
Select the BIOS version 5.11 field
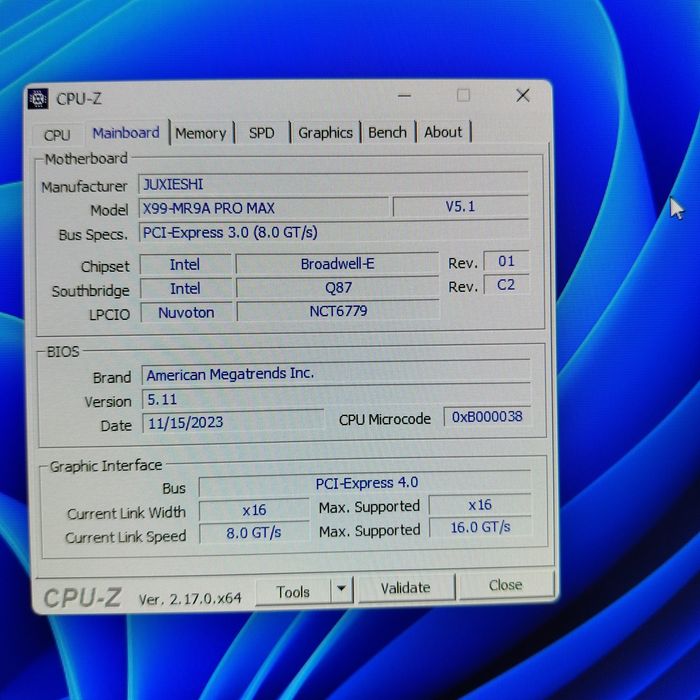pos(336,398)
